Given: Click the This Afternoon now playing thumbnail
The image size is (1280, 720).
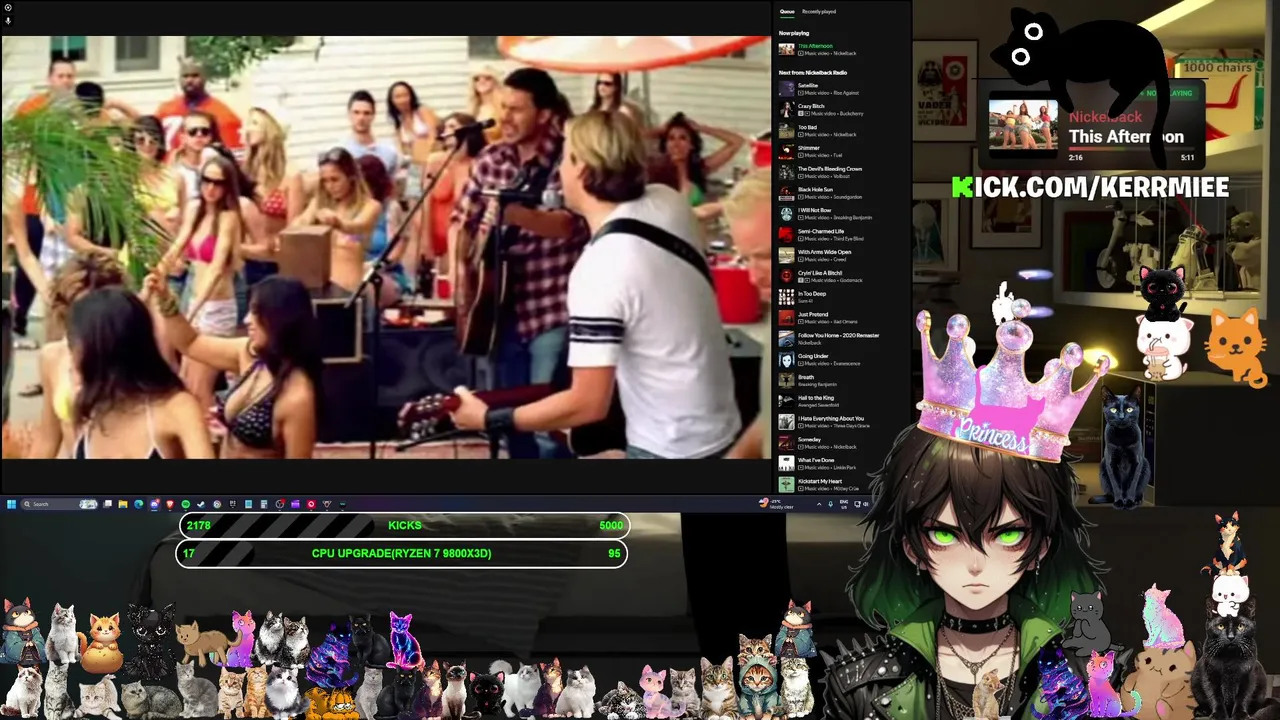Looking at the screenshot, I should click(786, 49).
